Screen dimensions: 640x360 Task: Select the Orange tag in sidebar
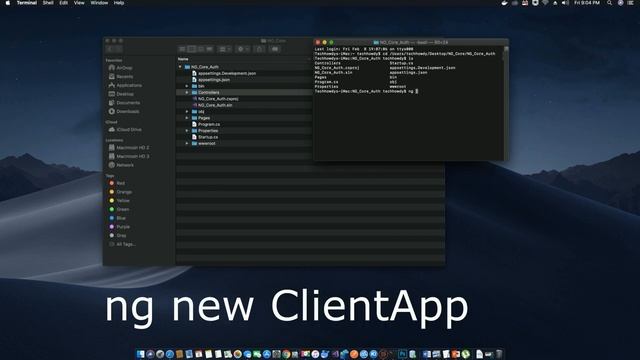120,192
